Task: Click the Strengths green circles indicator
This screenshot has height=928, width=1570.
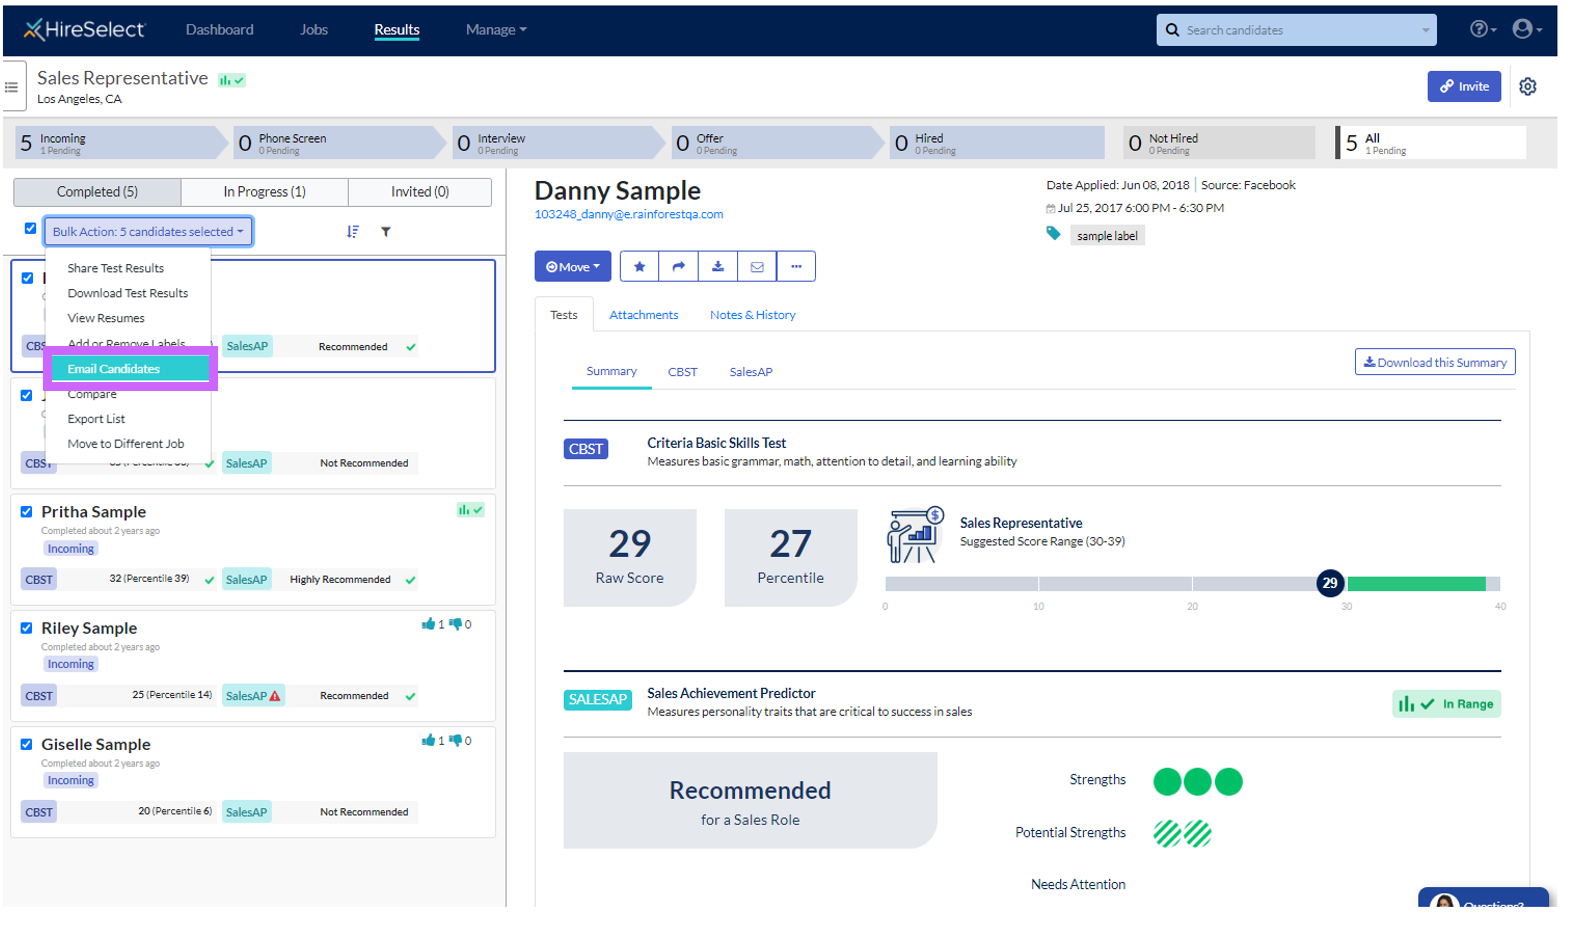Action: 1197,781
